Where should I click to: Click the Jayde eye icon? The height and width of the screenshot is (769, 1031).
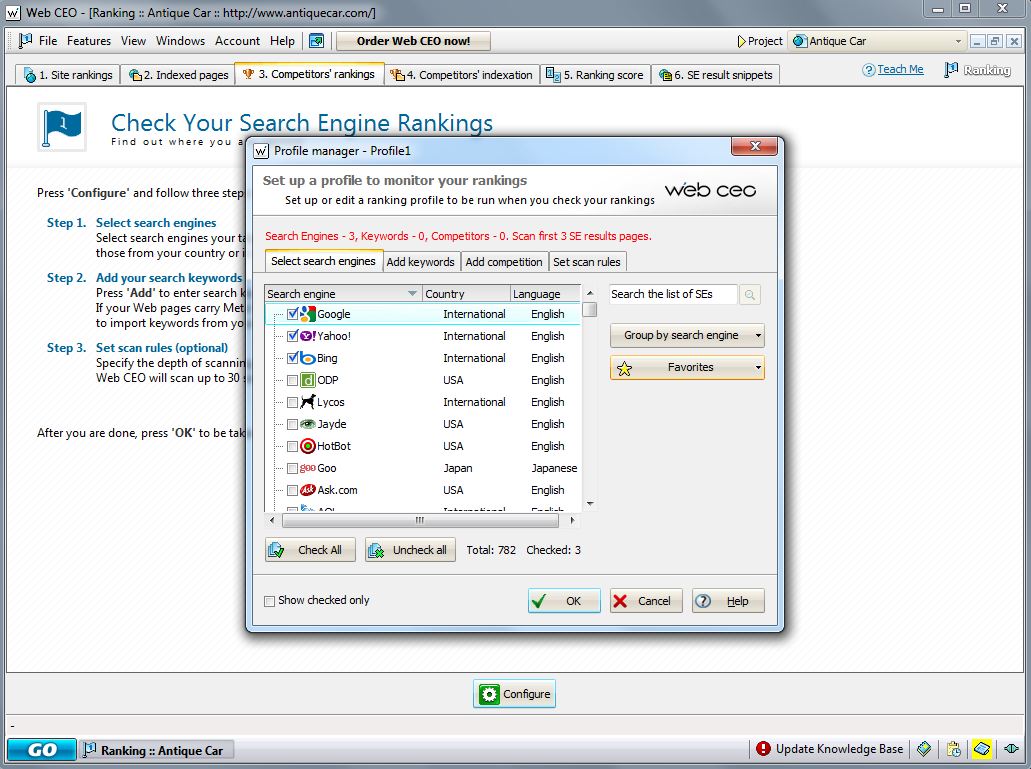tap(308, 424)
